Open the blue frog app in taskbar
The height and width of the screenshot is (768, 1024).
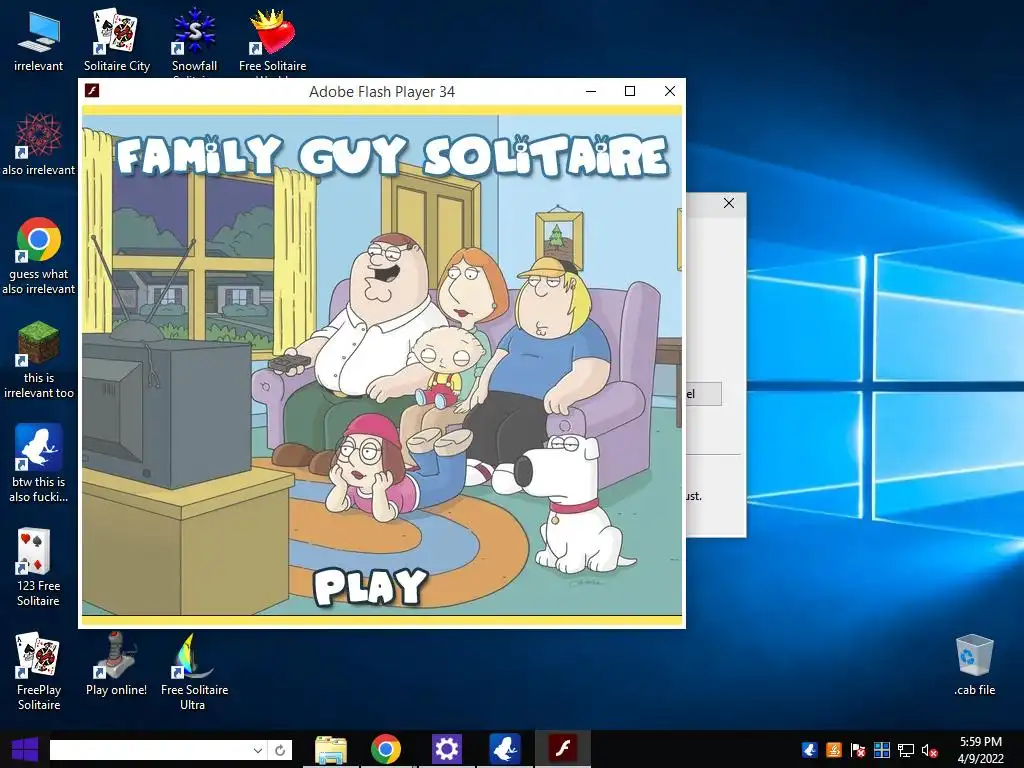(x=505, y=749)
